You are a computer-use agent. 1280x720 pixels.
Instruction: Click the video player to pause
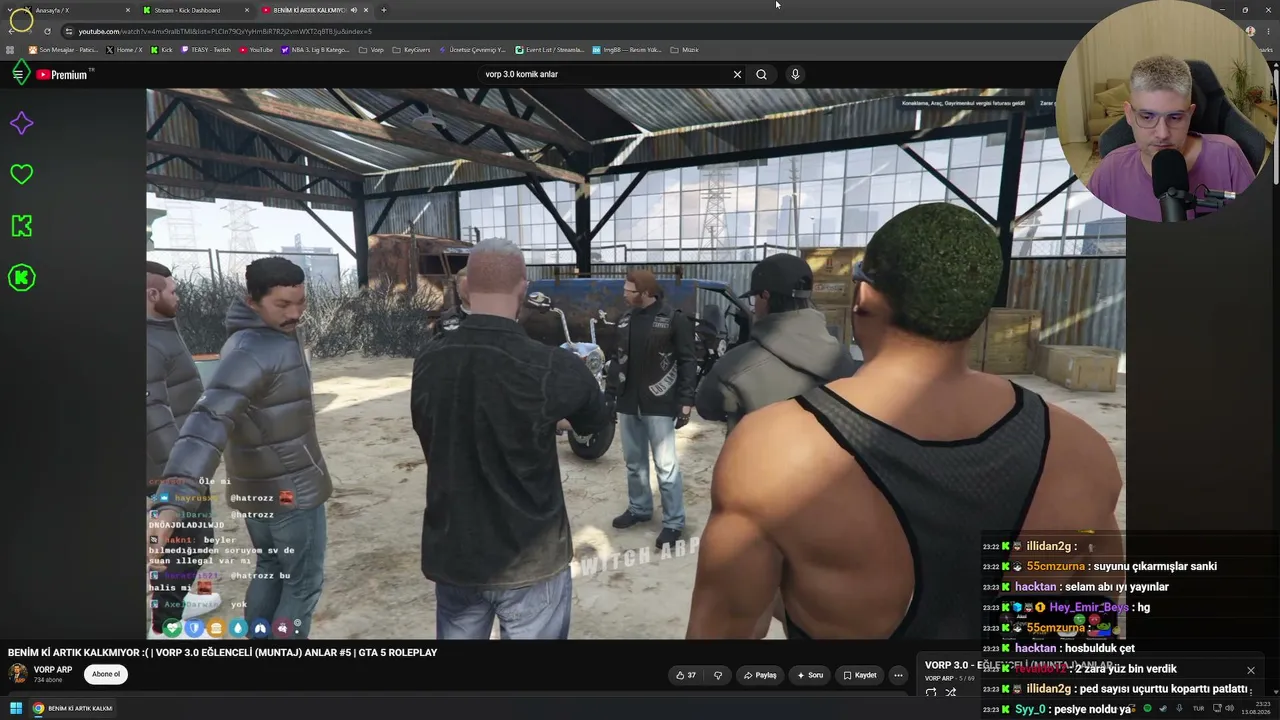636,364
